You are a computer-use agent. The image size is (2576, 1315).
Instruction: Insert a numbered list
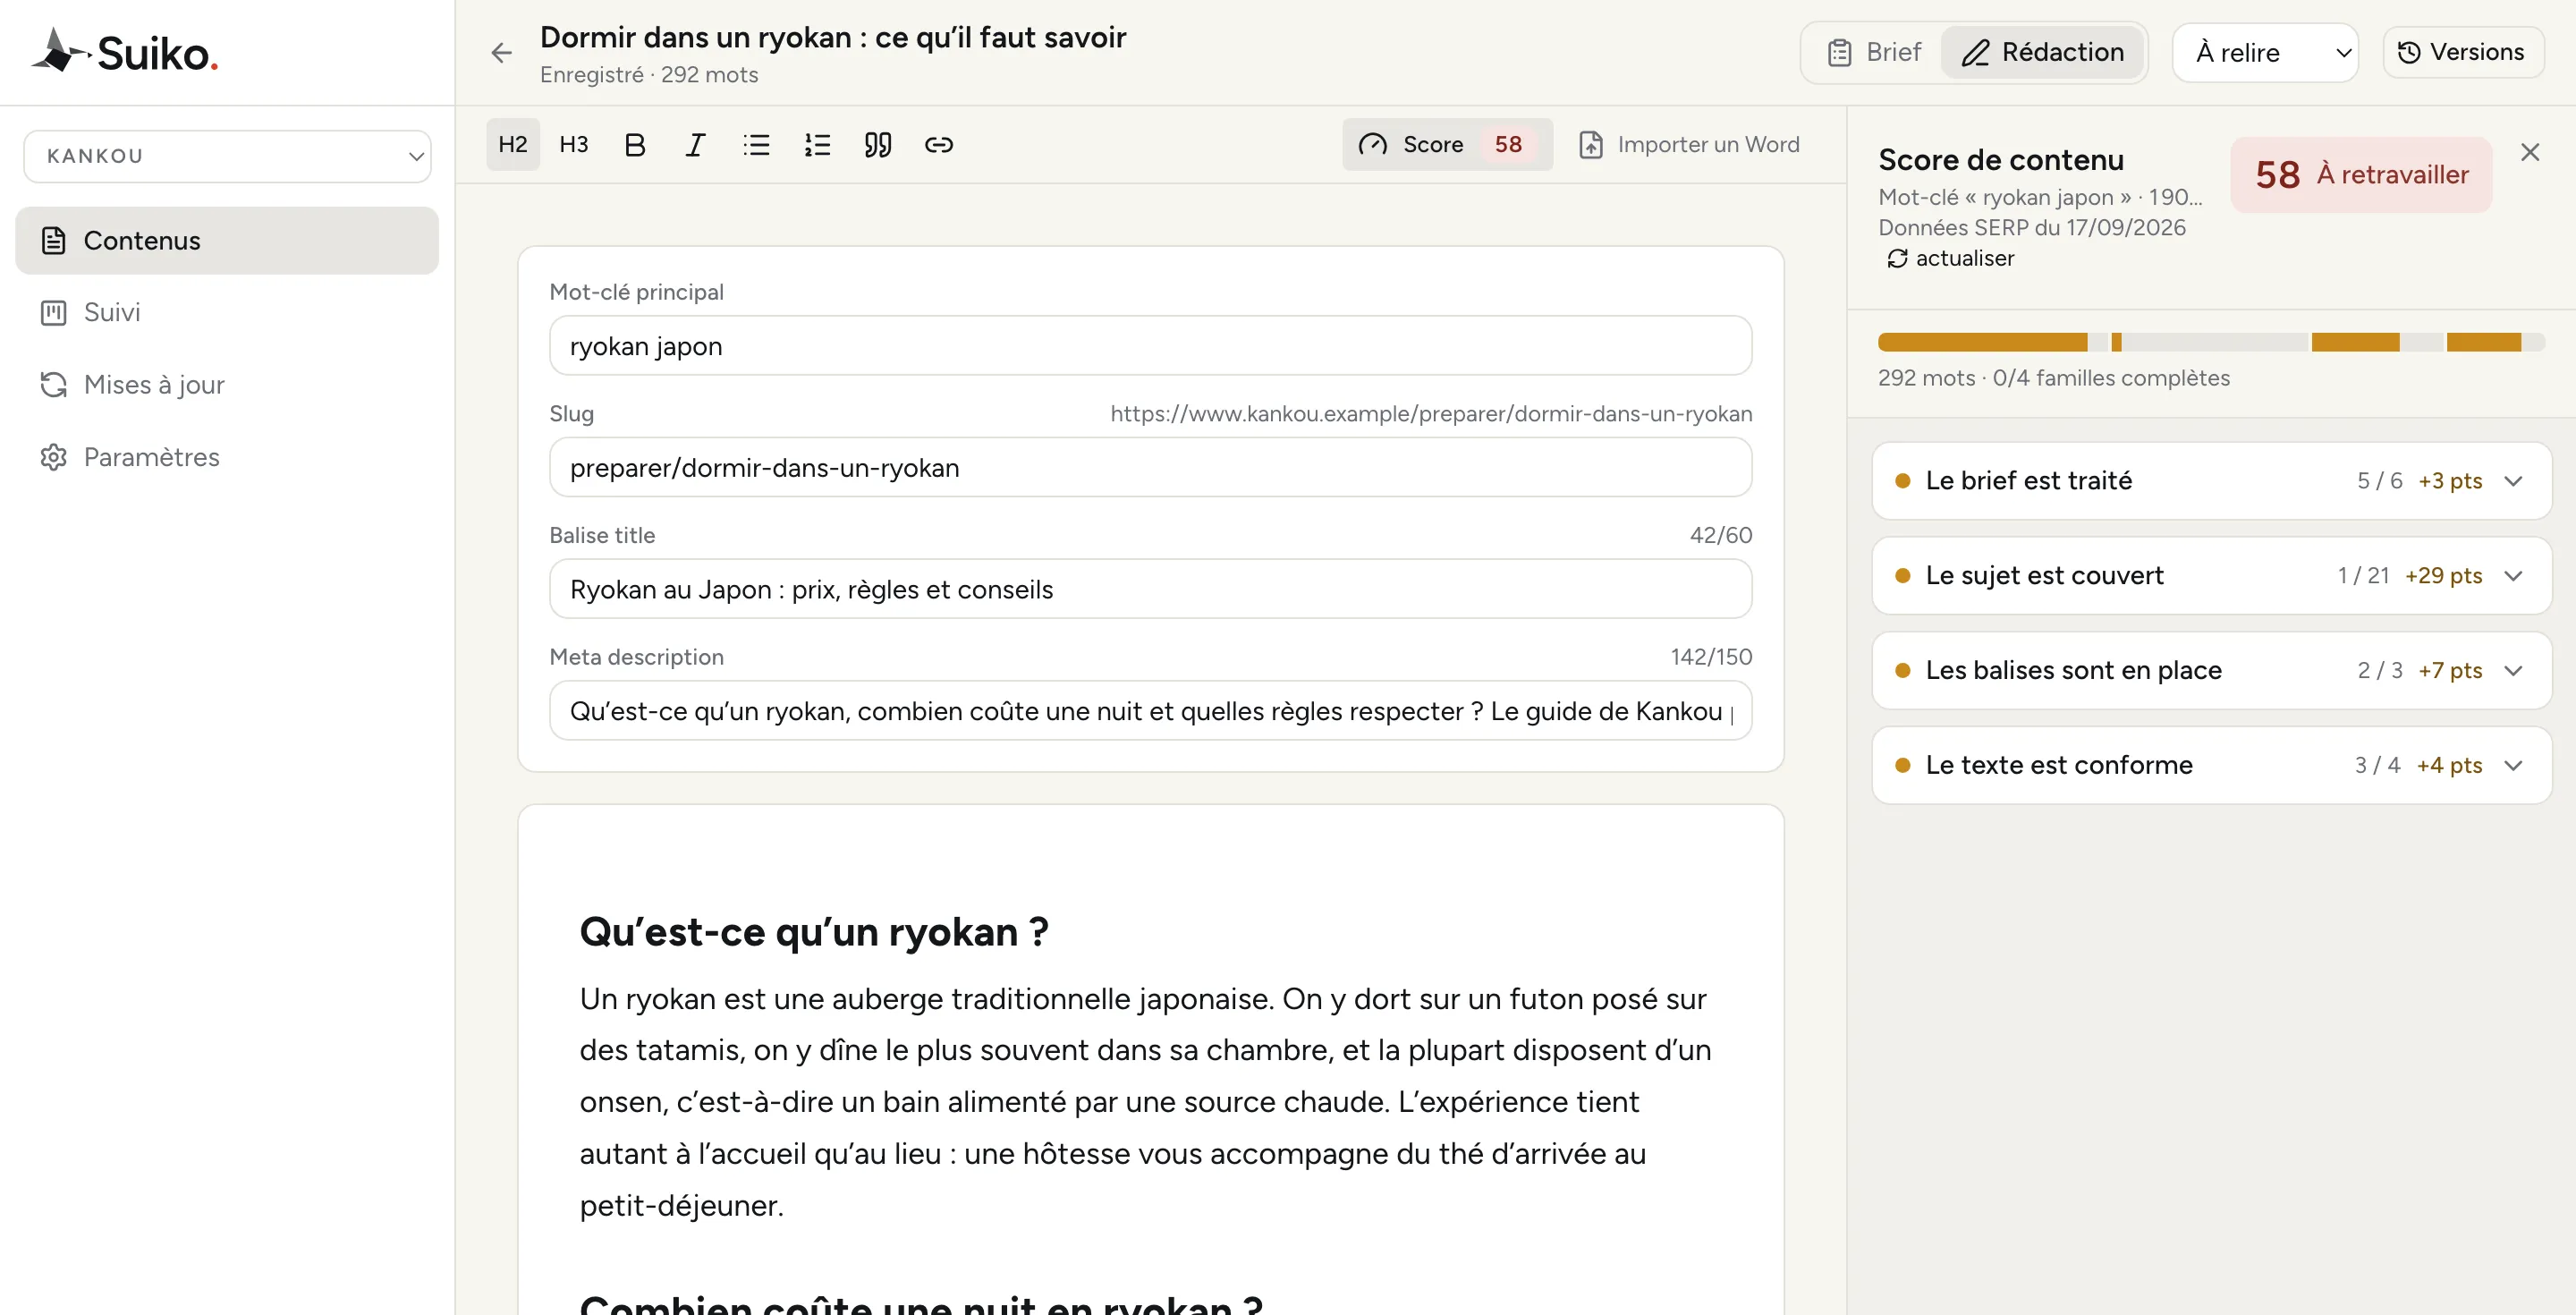[817, 144]
